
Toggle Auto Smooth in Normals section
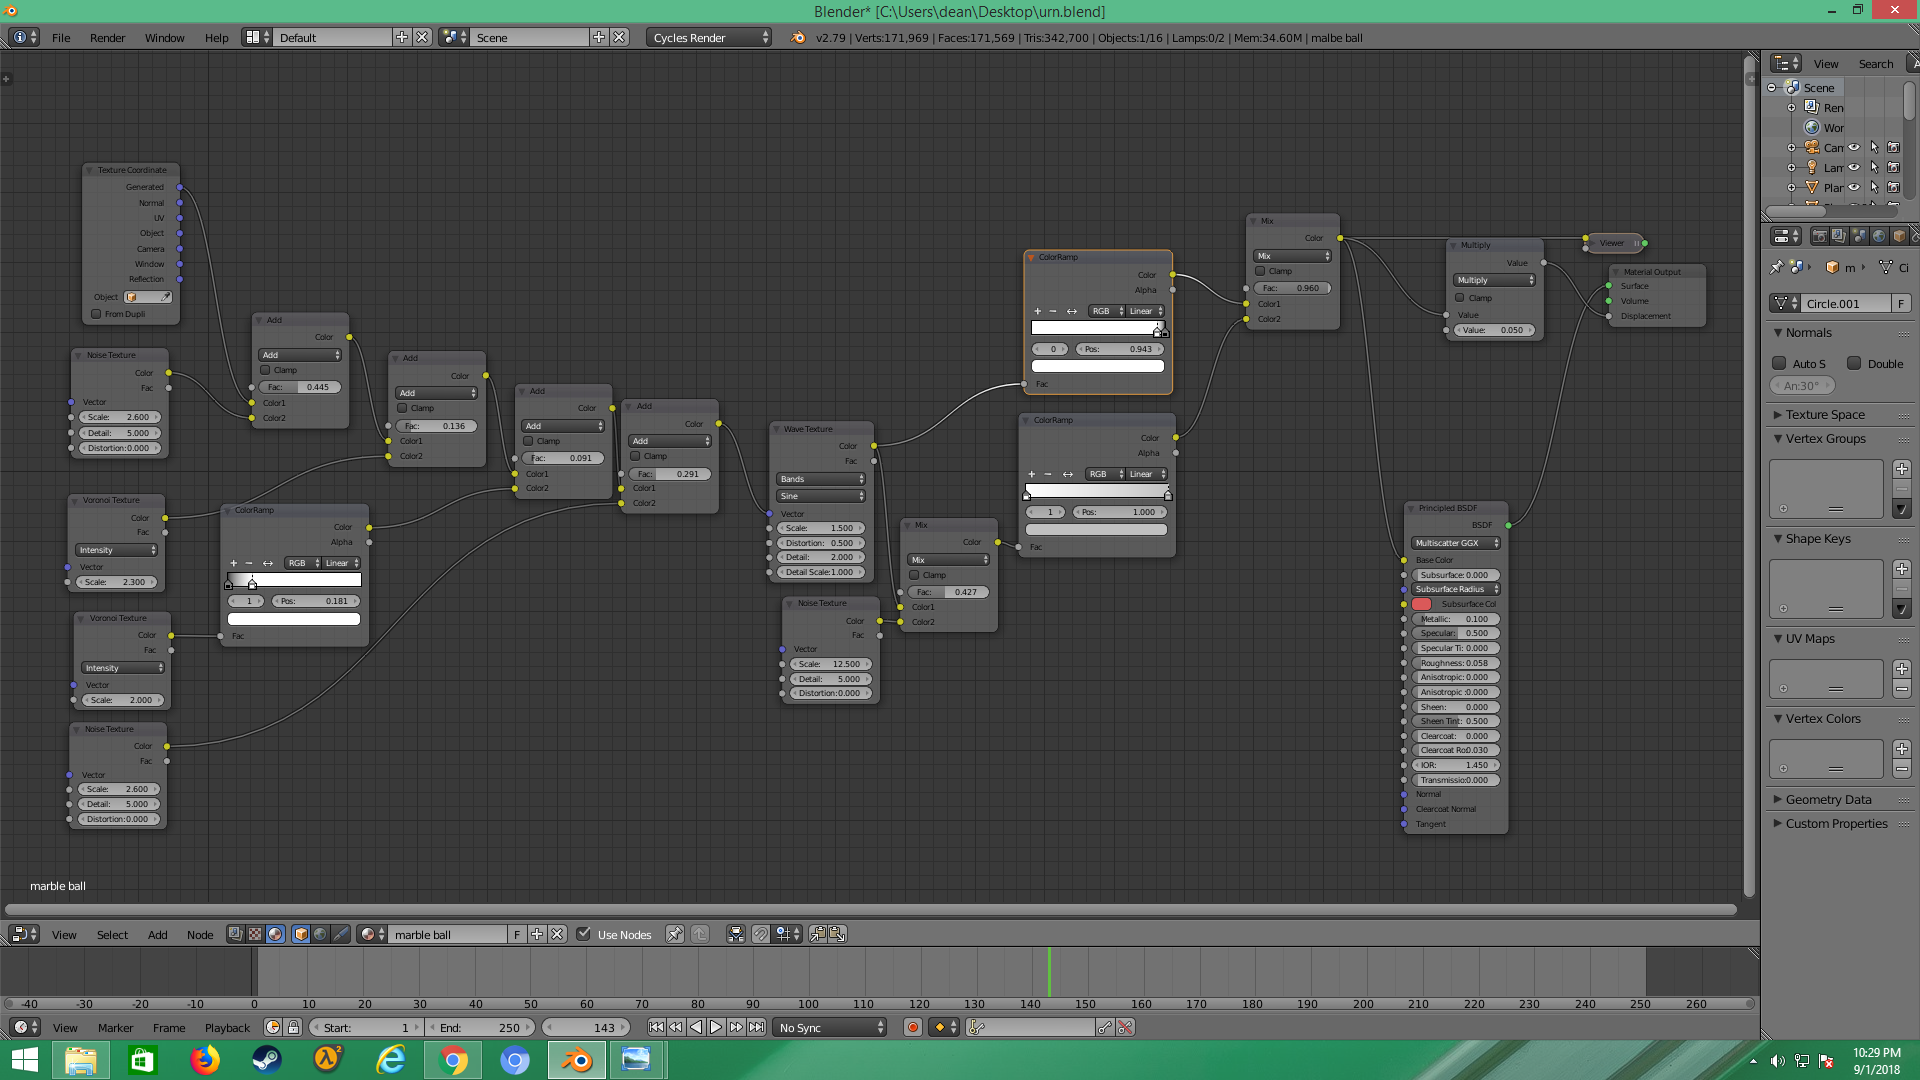[x=1780, y=363]
